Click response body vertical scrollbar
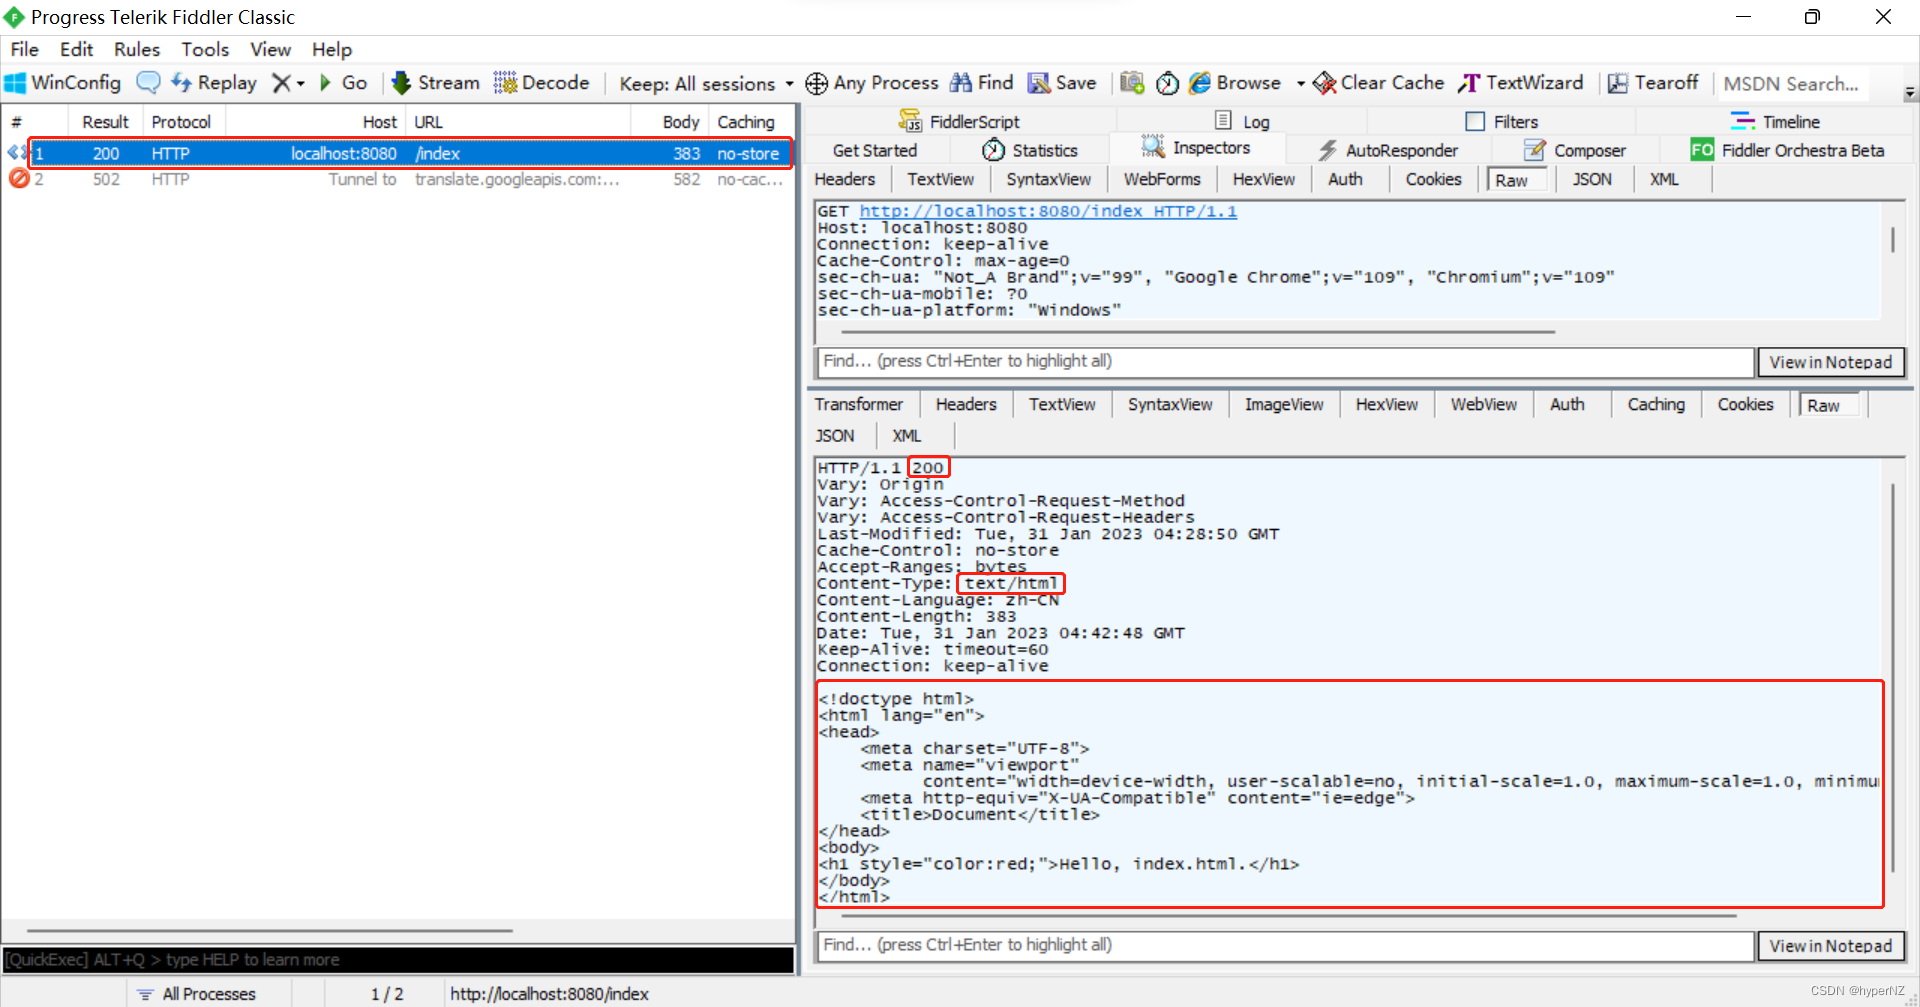The width and height of the screenshot is (1920, 1007). (1893, 678)
